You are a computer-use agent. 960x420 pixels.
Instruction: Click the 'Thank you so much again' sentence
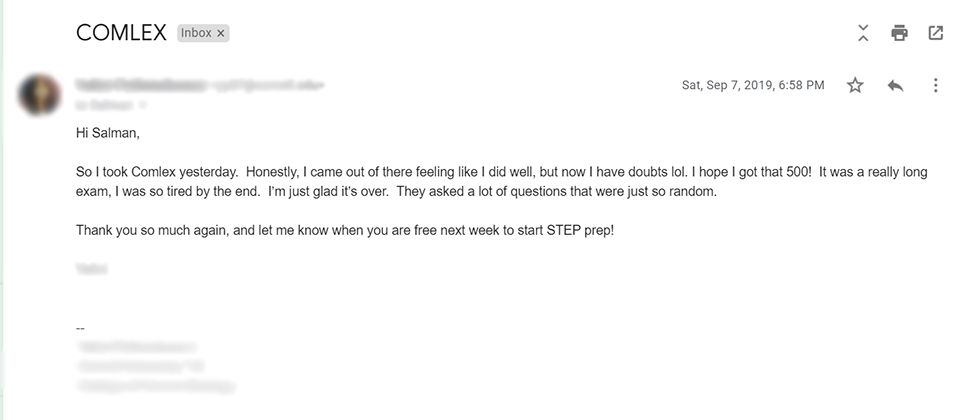point(345,231)
